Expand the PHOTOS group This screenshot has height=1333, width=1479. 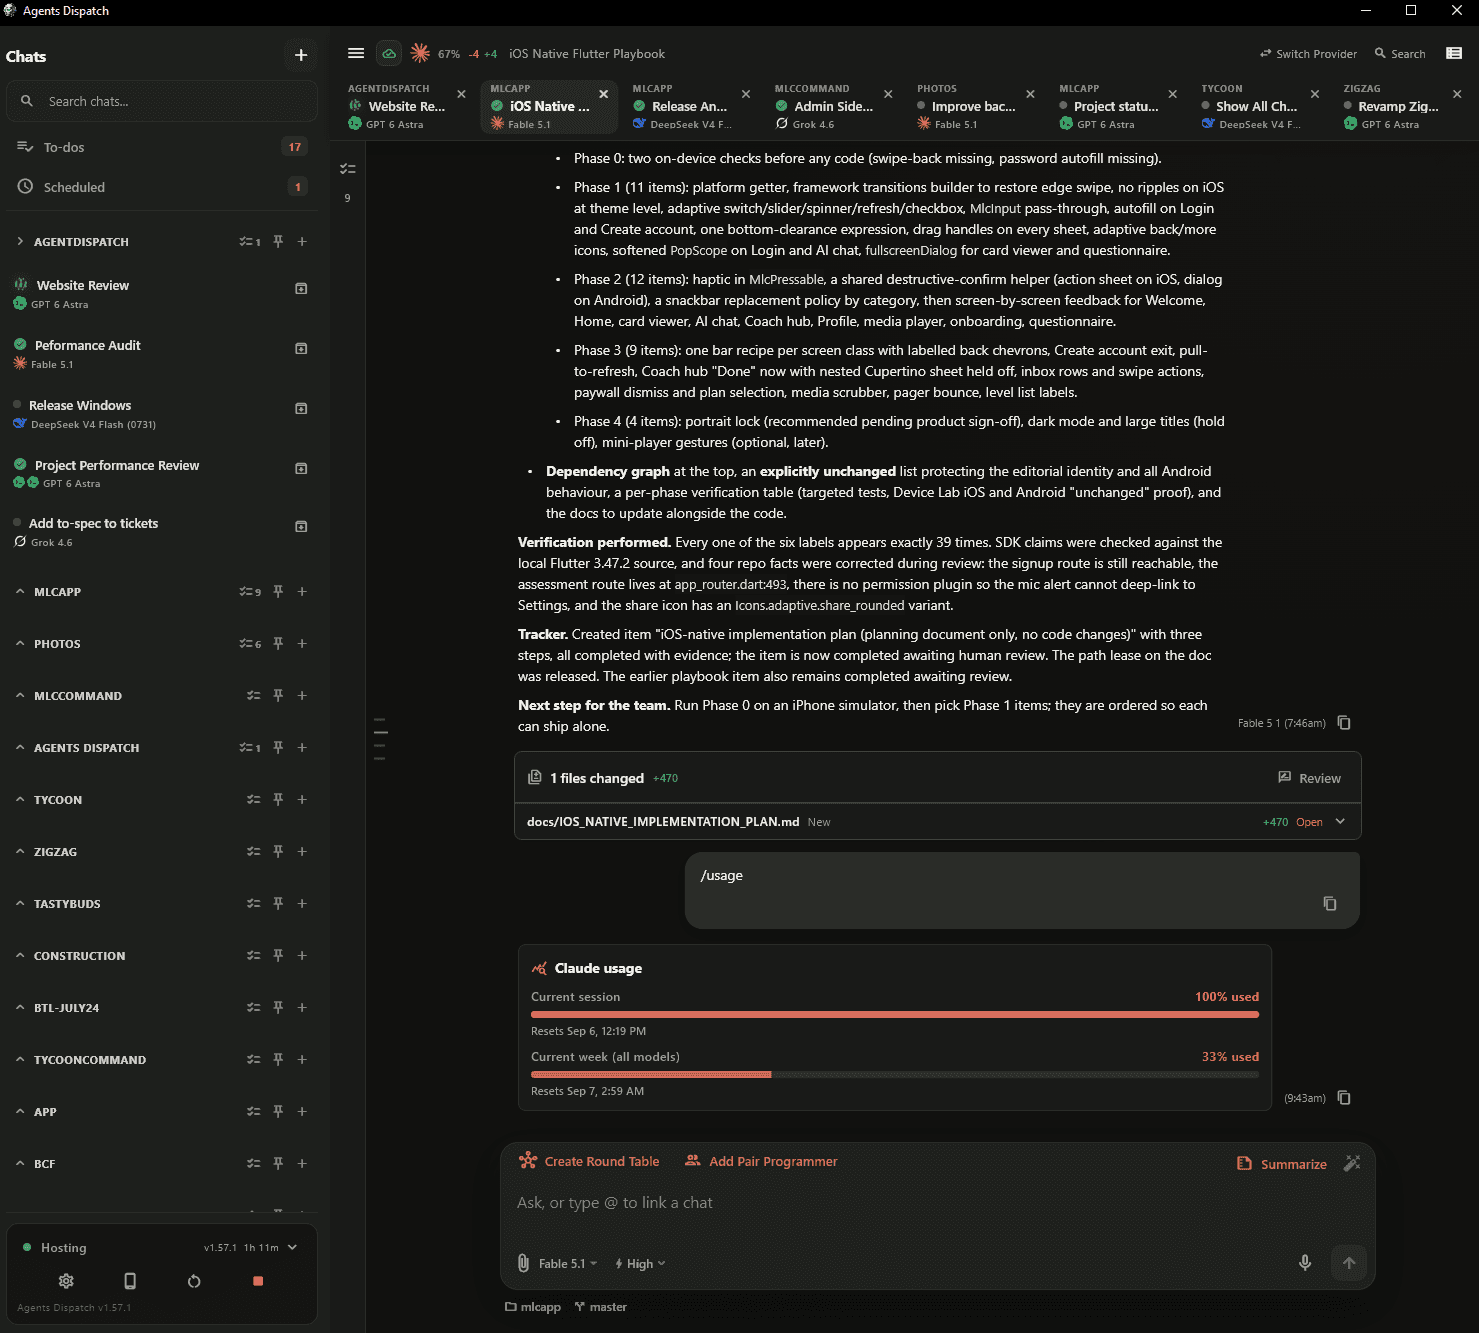(x=20, y=644)
